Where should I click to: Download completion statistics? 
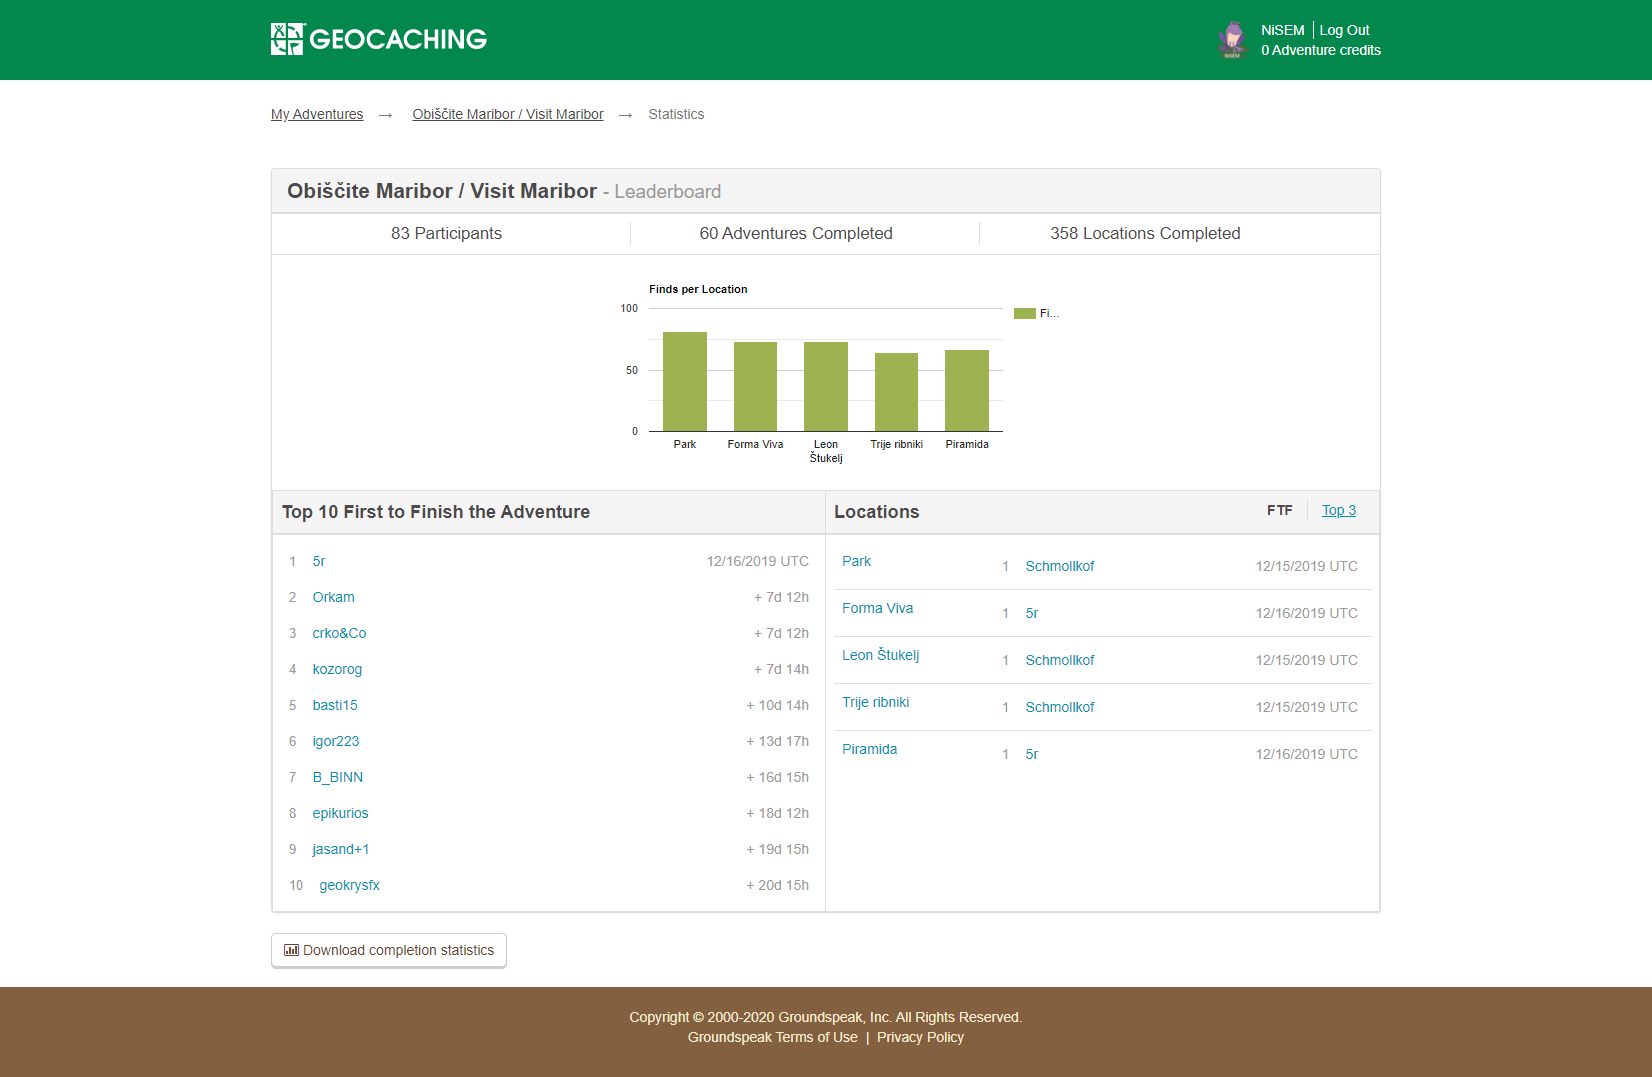click(x=389, y=950)
